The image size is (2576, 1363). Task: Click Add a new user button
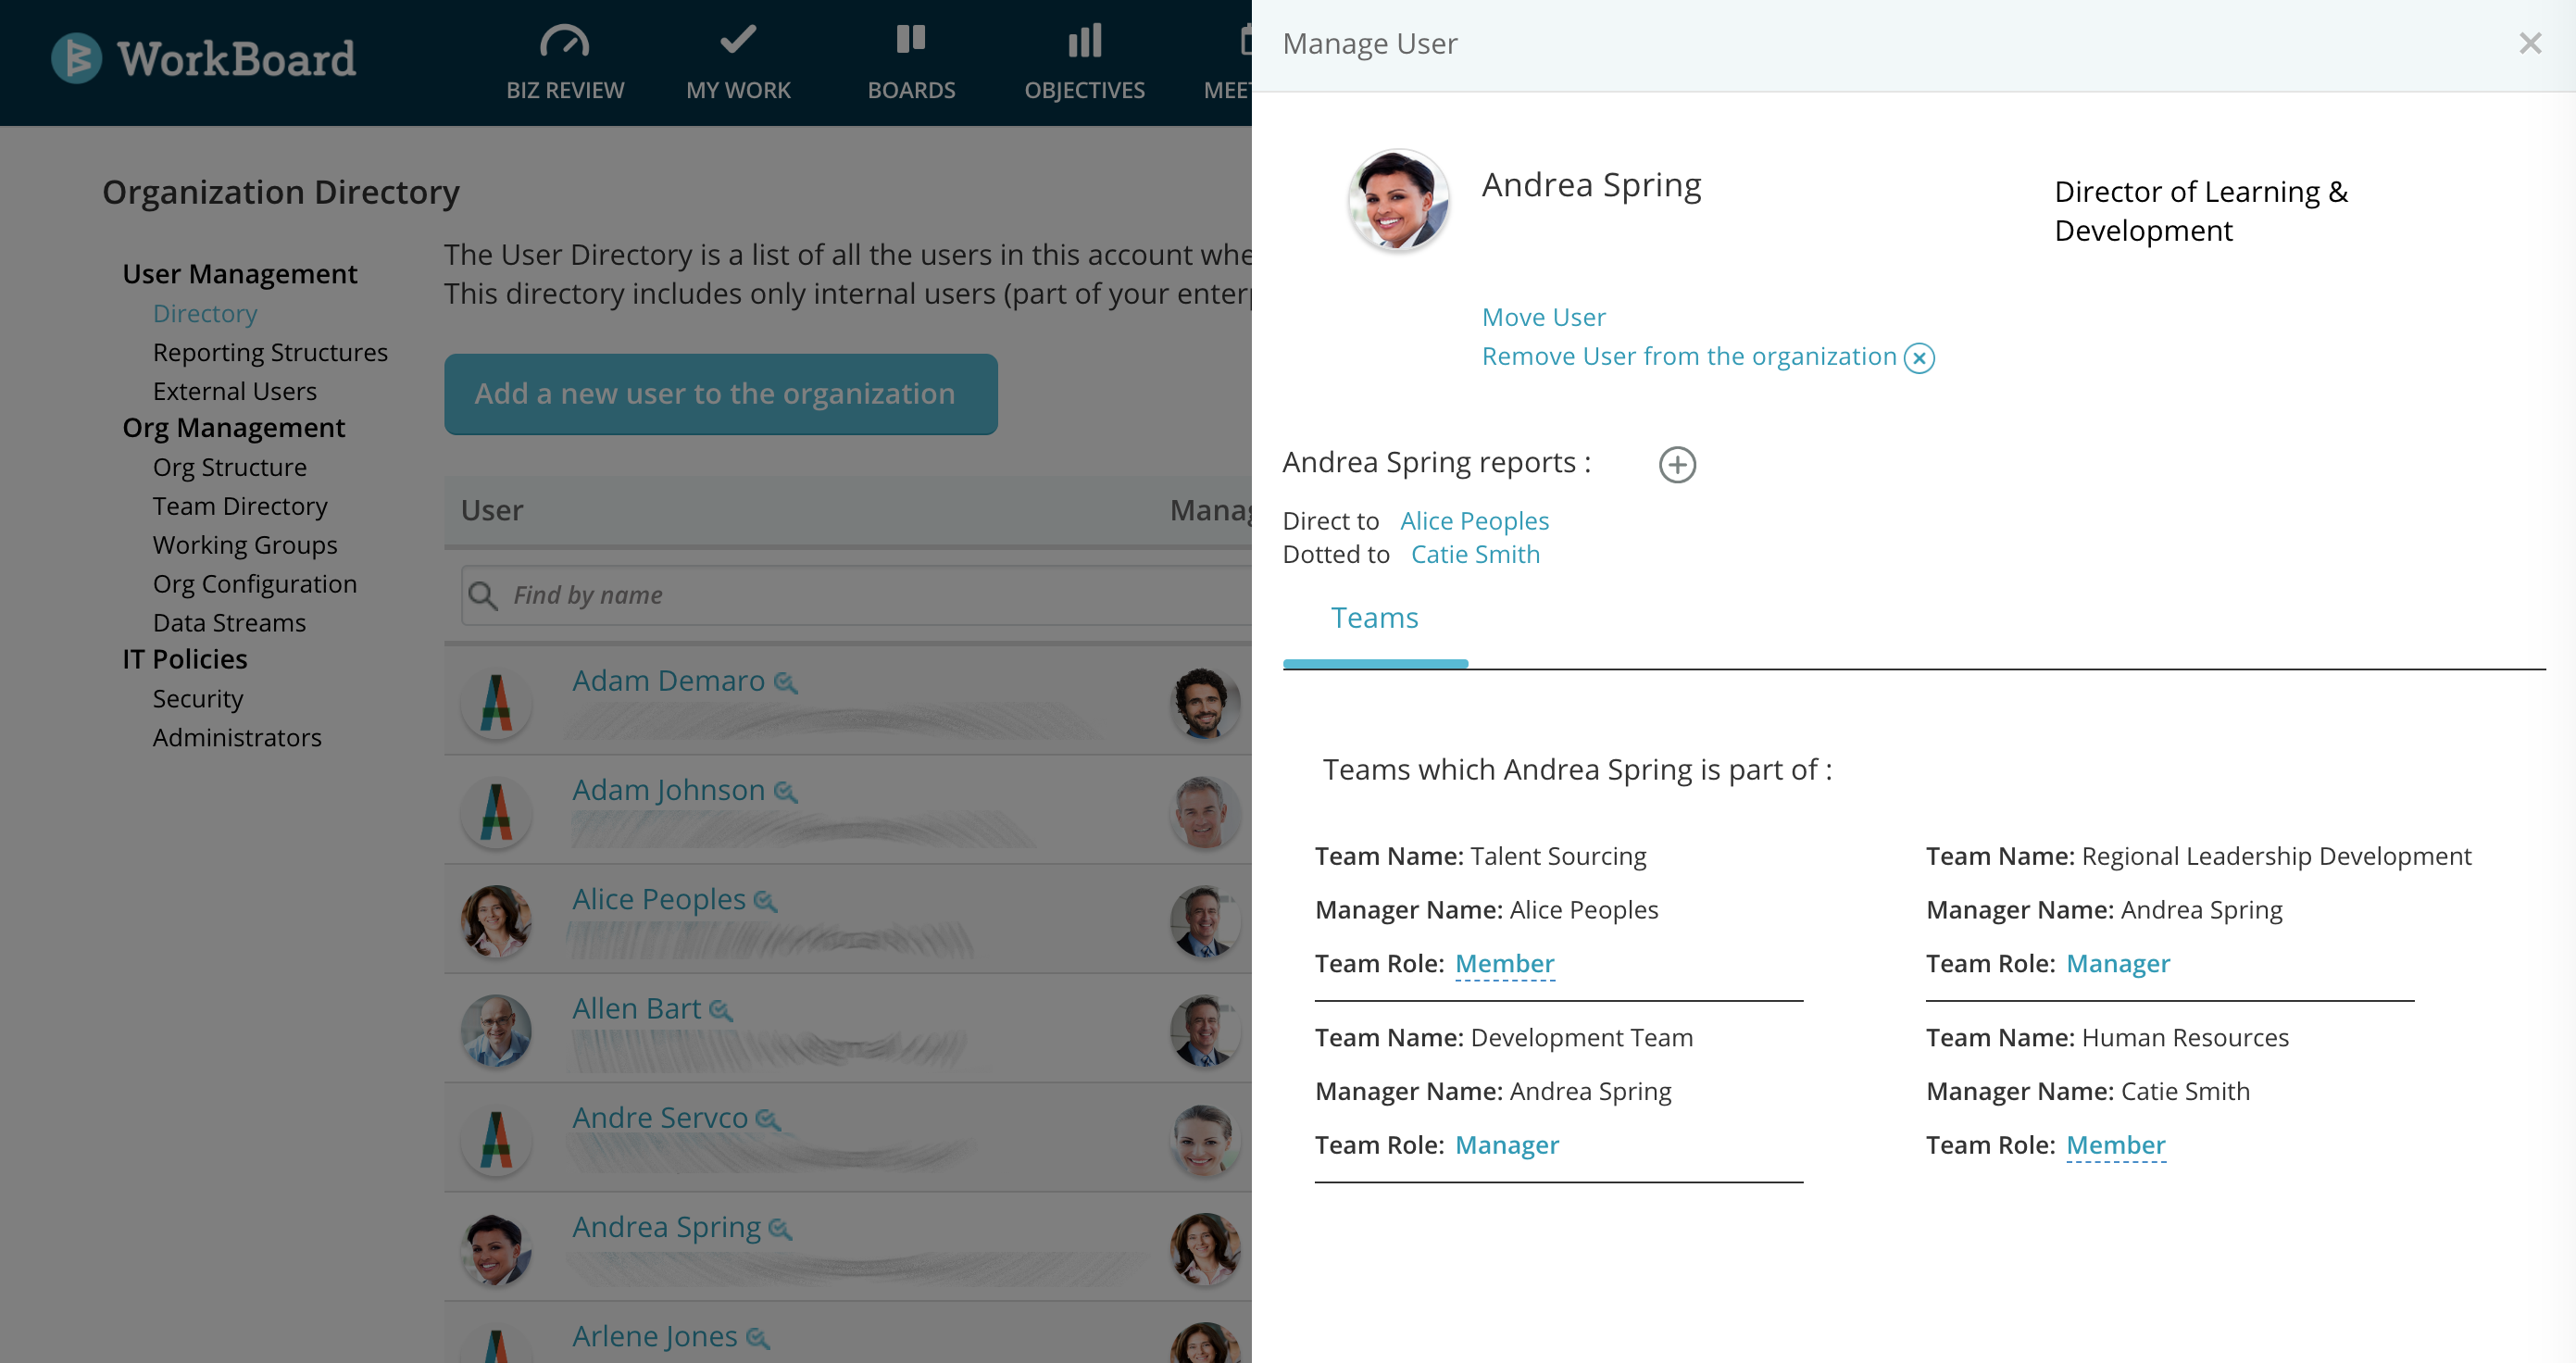click(x=720, y=394)
